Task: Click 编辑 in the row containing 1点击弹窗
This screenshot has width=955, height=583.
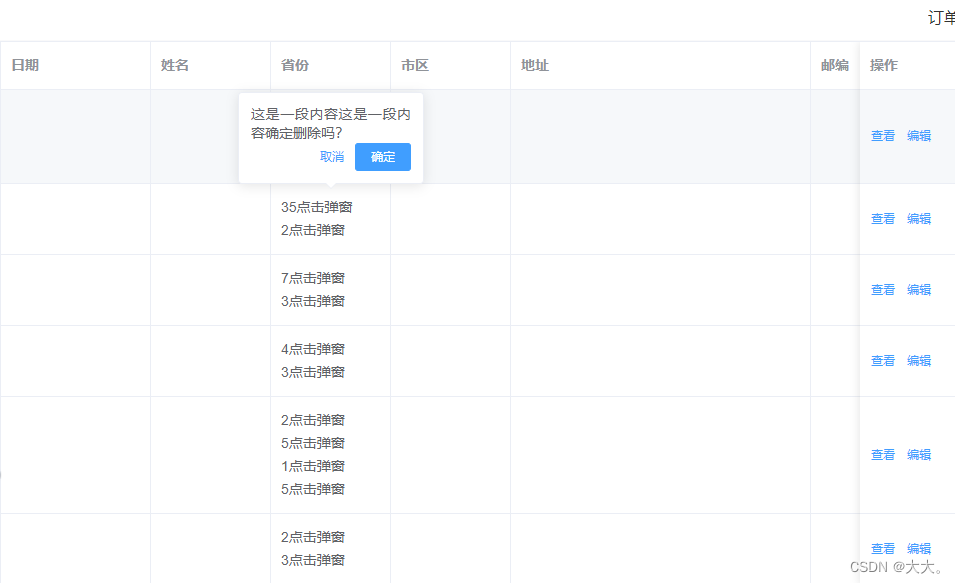Action: coord(918,455)
